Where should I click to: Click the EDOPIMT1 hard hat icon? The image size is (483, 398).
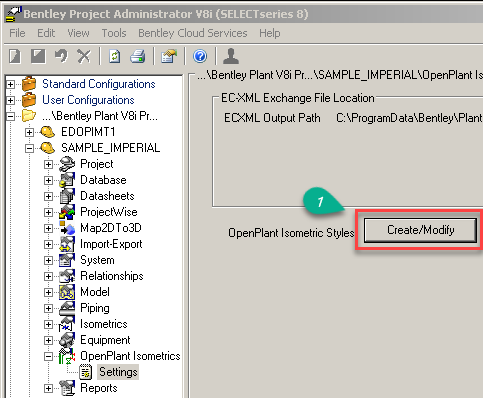tap(47, 132)
